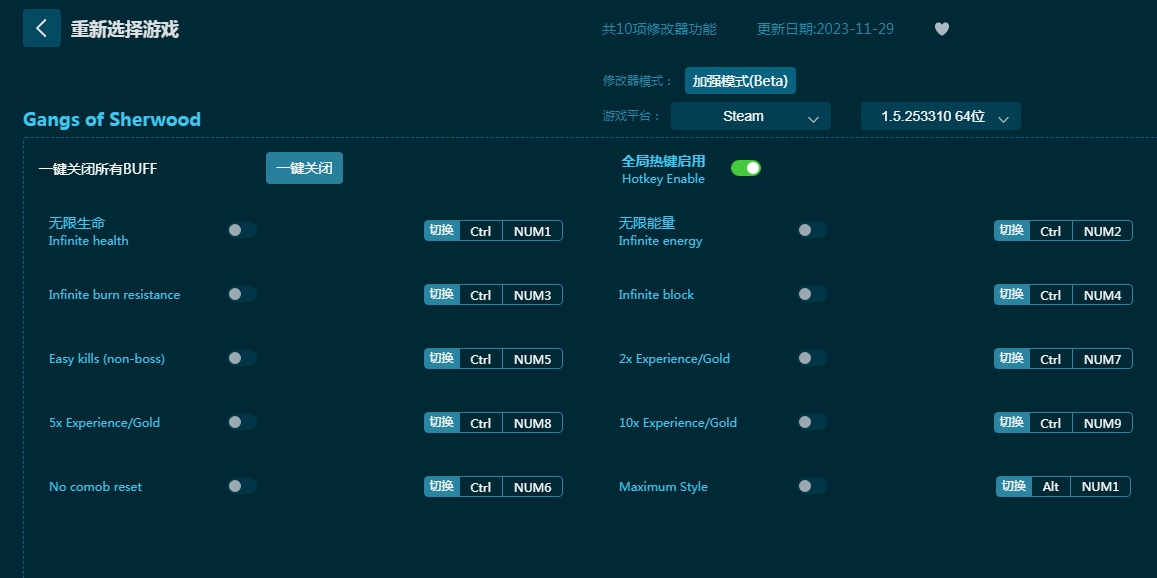Toggle Infinite health switch
Image resolution: width=1157 pixels, height=578 pixels.
(x=241, y=230)
